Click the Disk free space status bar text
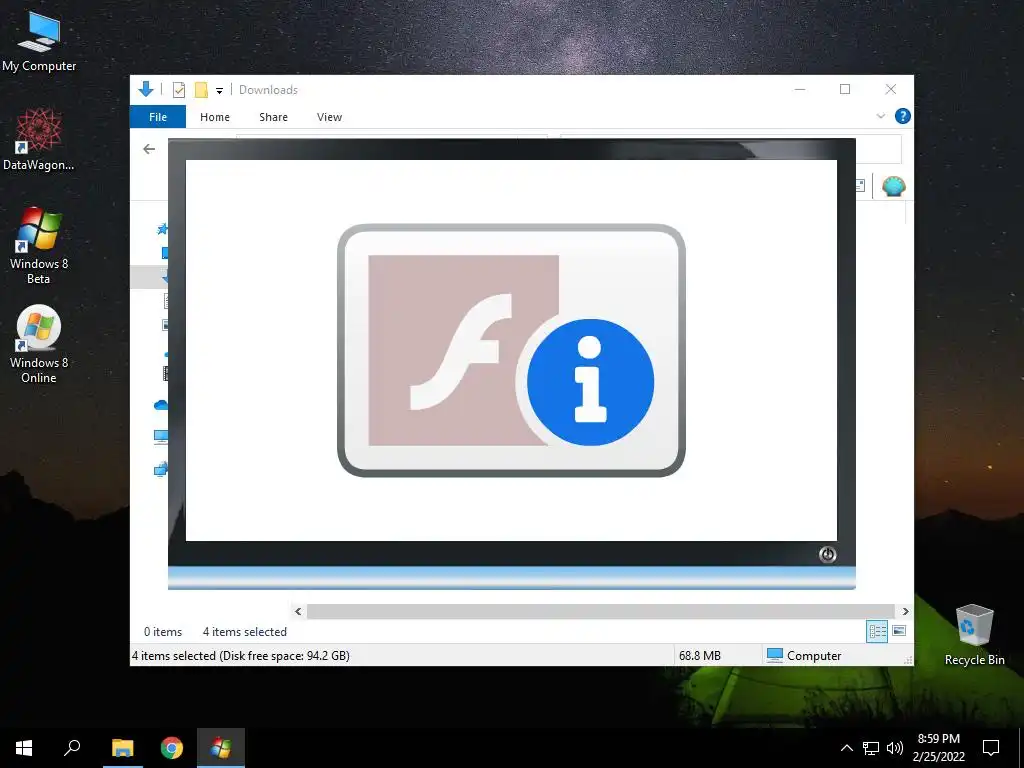The height and width of the screenshot is (768, 1024). [241, 656]
